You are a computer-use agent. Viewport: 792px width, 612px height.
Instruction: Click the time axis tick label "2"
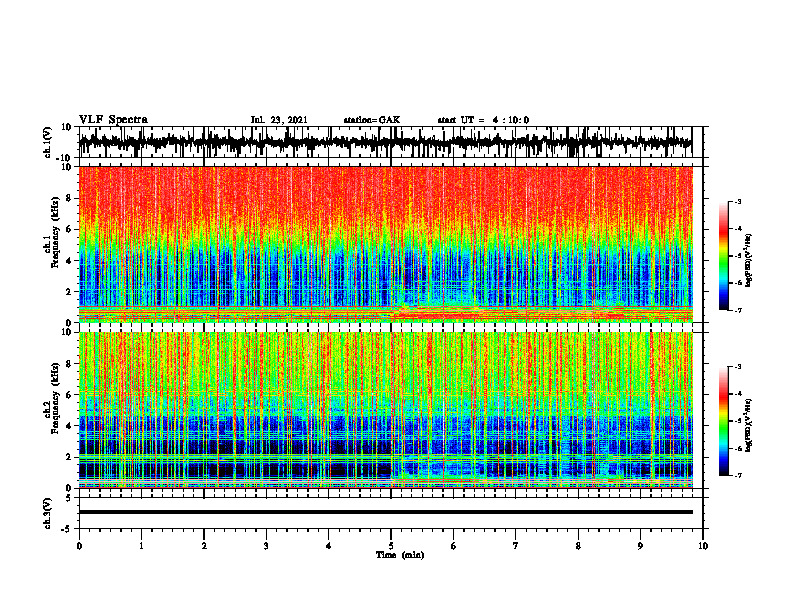tap(204, 545)
